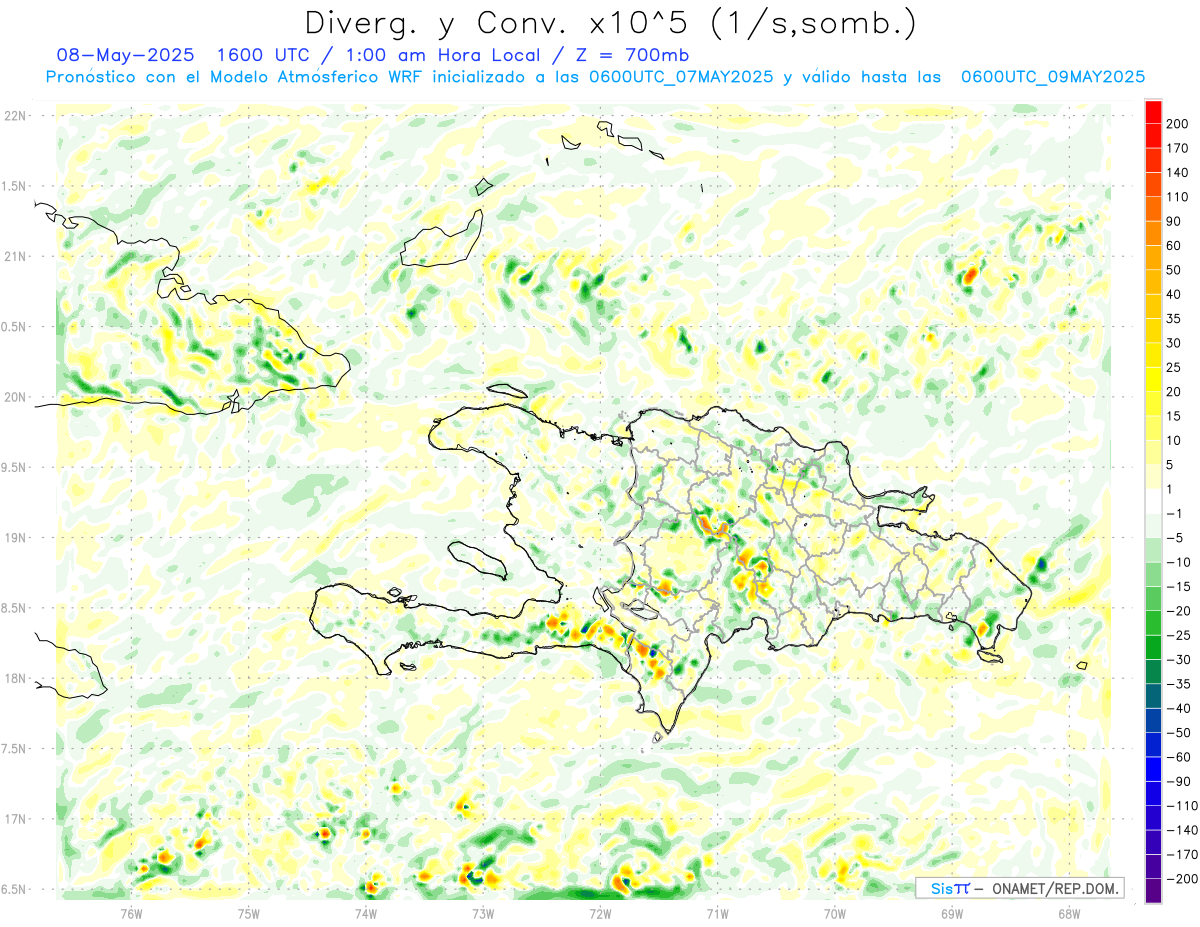
Task: Select the '6.5N' latitude label
Action: (x=15, y=889)
